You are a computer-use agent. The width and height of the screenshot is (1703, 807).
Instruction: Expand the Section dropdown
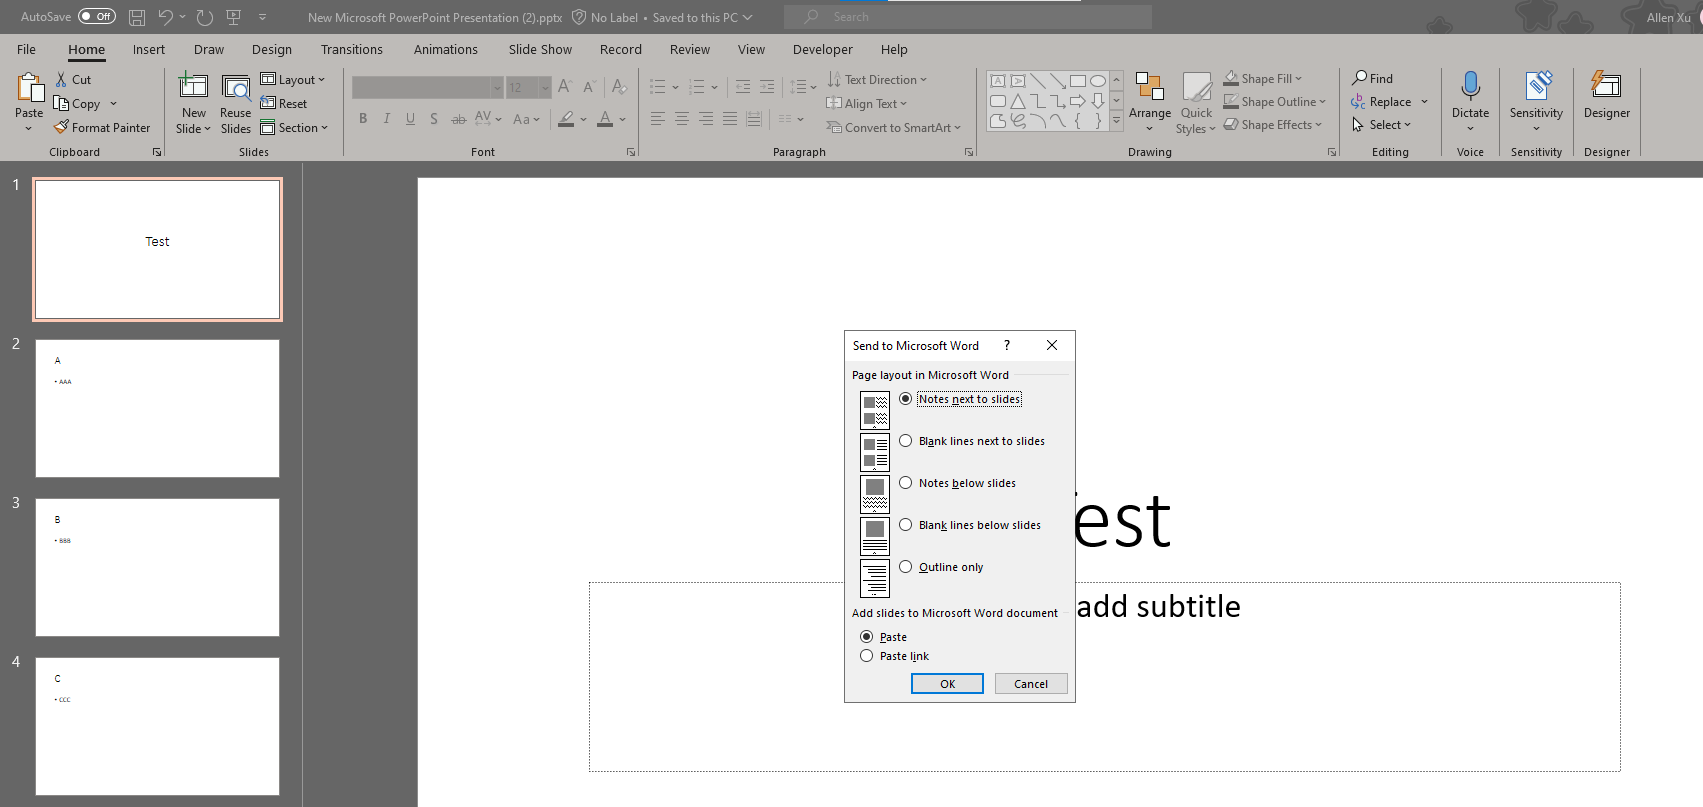[x=294, y=128]
